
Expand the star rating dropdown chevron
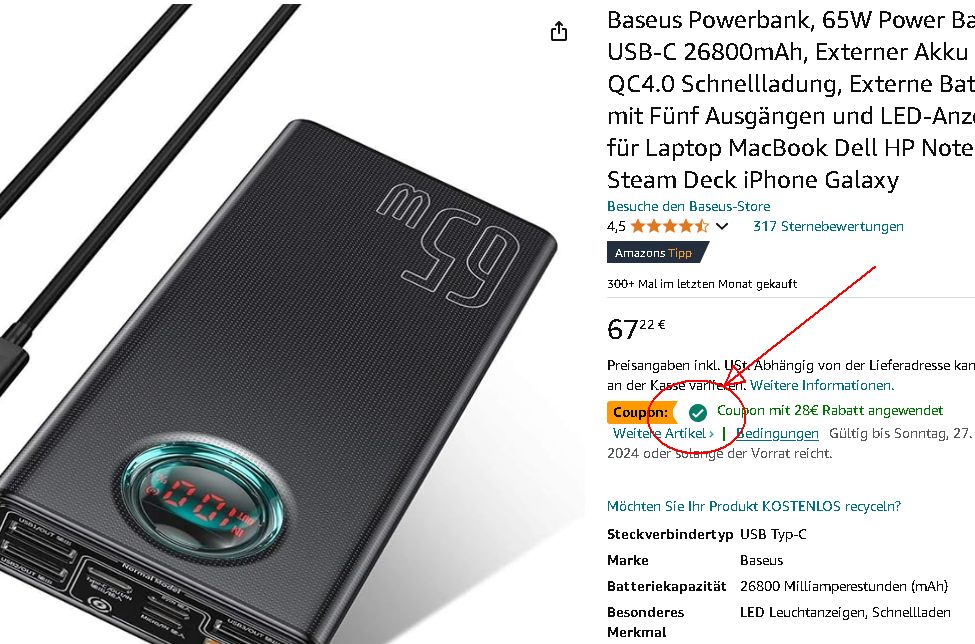pyautogui.click(x=722, y=226)
